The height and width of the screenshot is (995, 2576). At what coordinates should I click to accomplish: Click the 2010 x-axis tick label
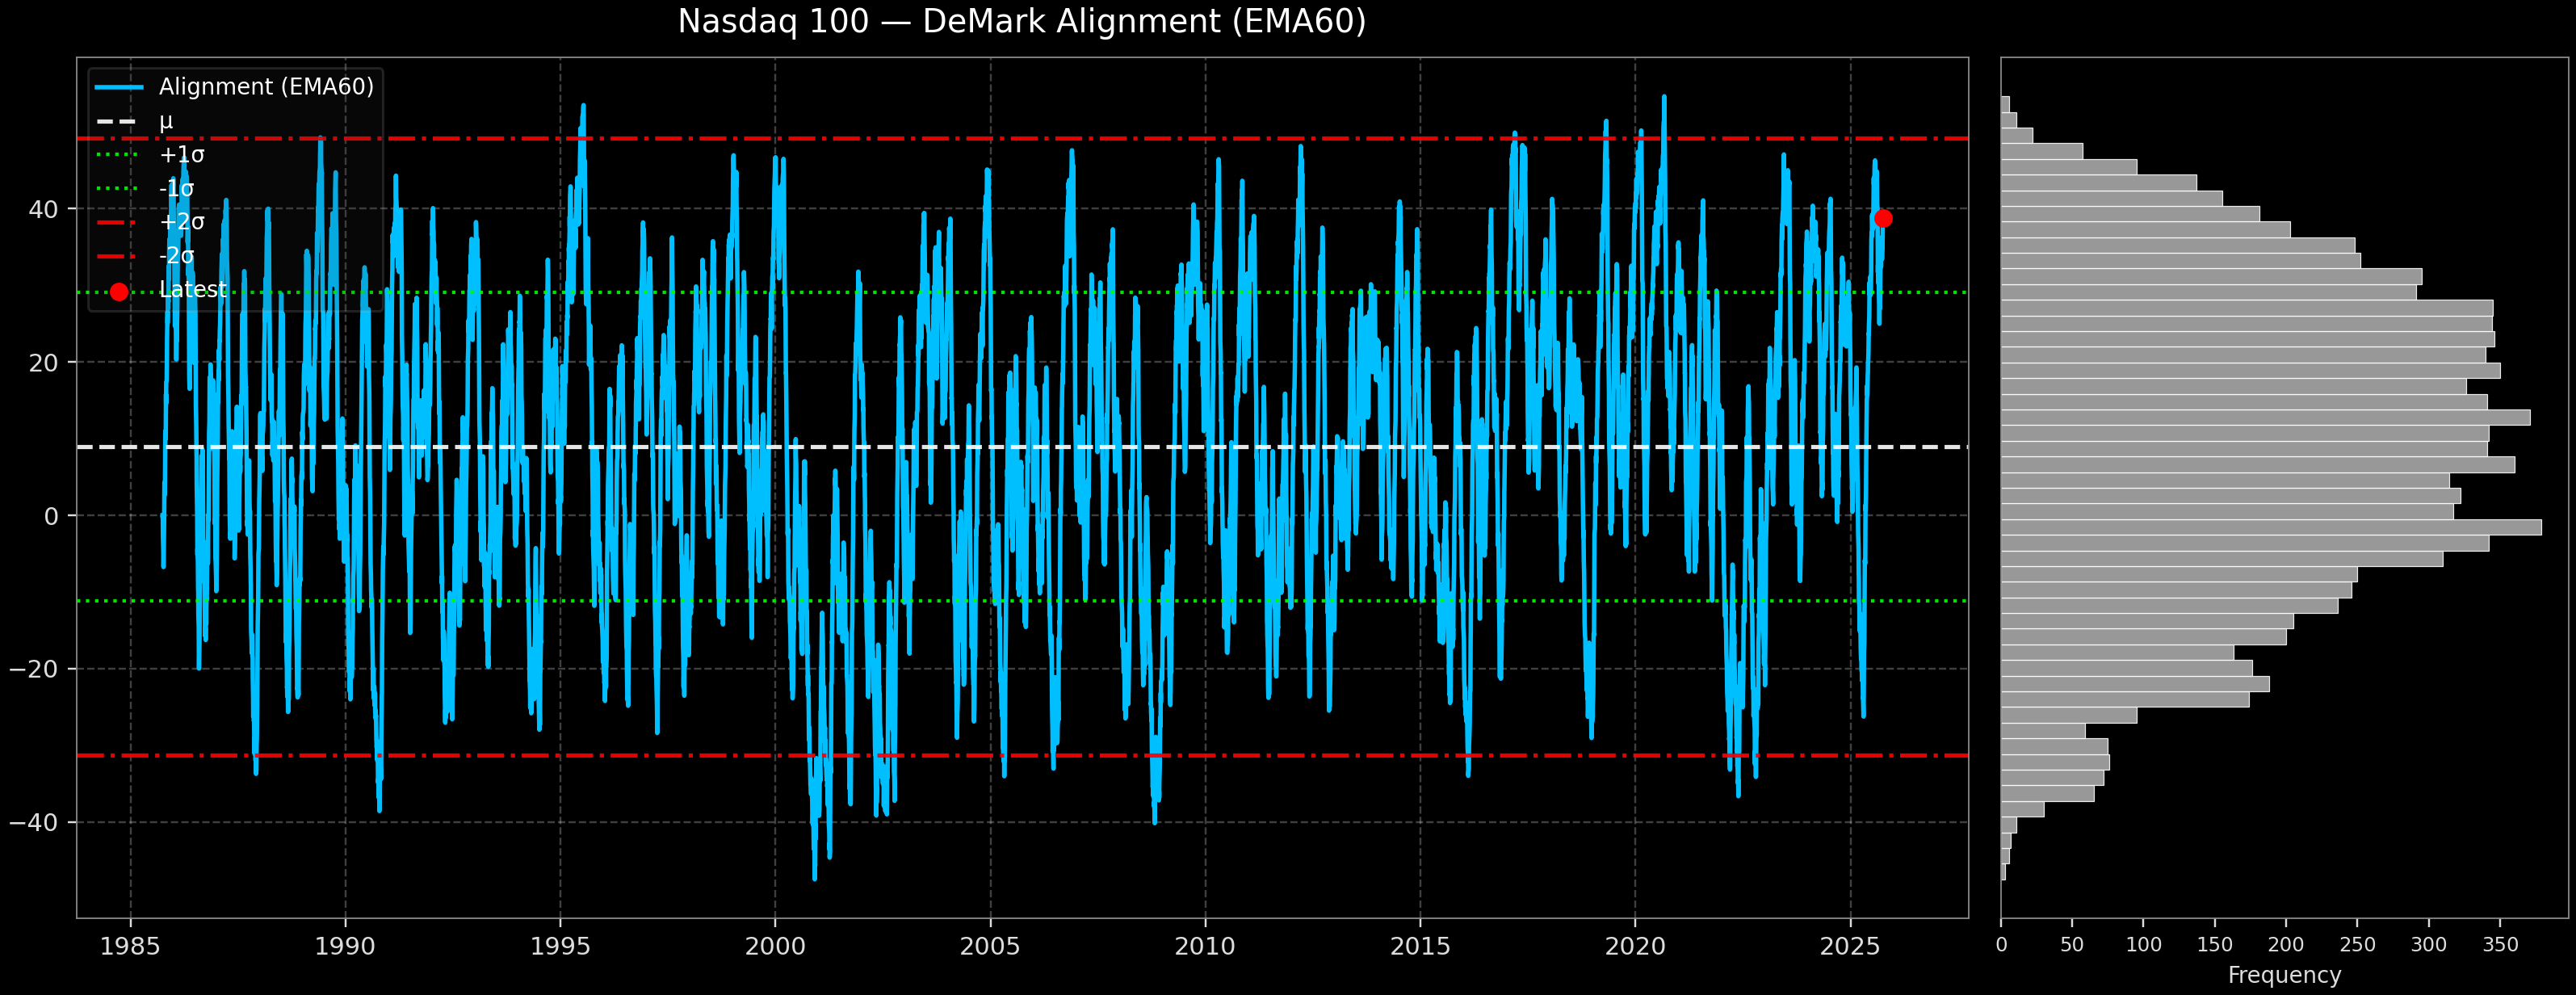click(1205, 946)
